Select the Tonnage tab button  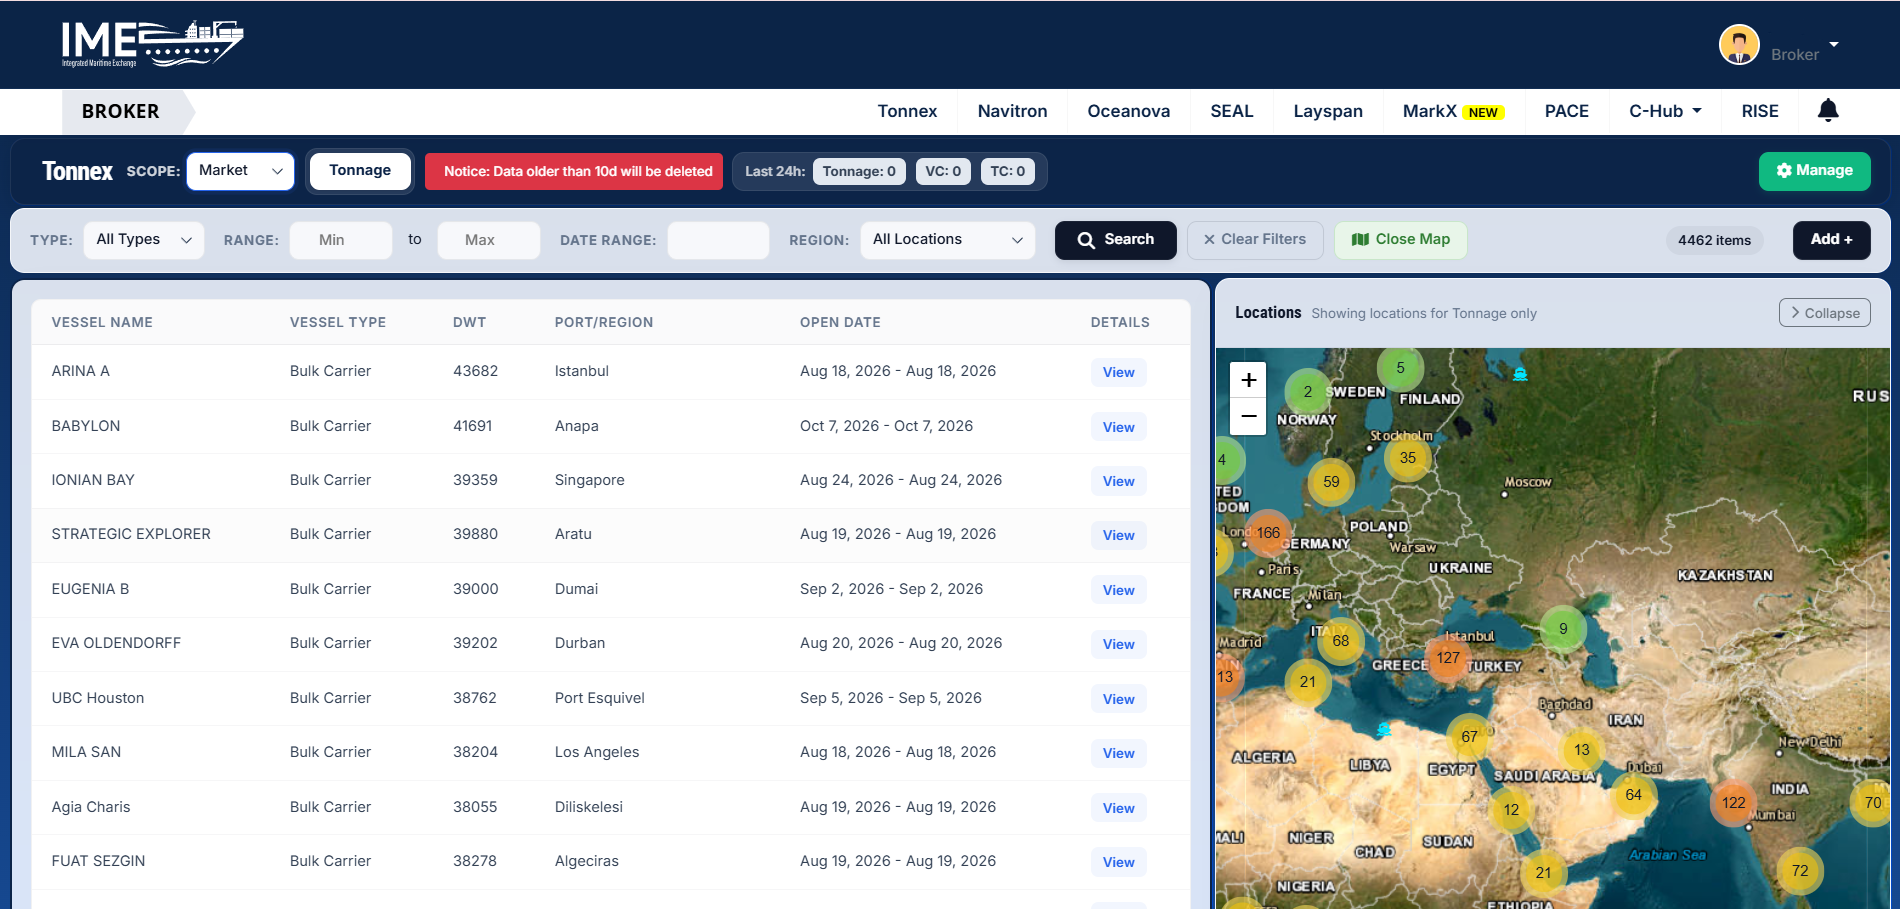(x=360, y=171)
